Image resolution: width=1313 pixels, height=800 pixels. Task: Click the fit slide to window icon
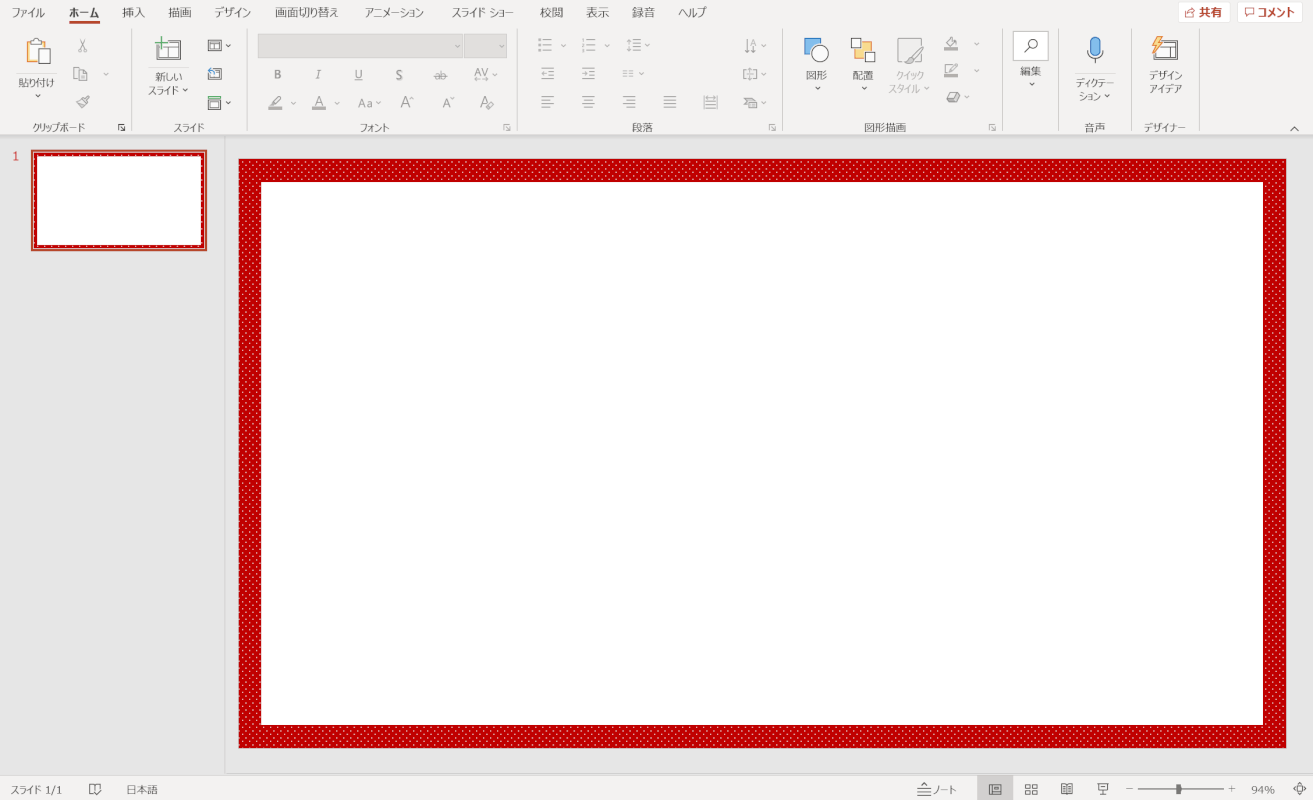(1299, 789)
